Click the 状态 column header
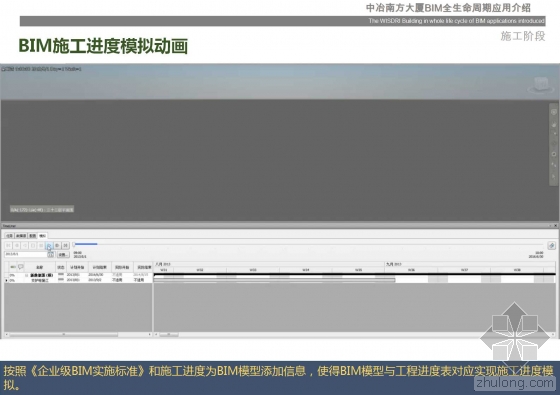This screenshot has width=560, height=395. [61, 267]
